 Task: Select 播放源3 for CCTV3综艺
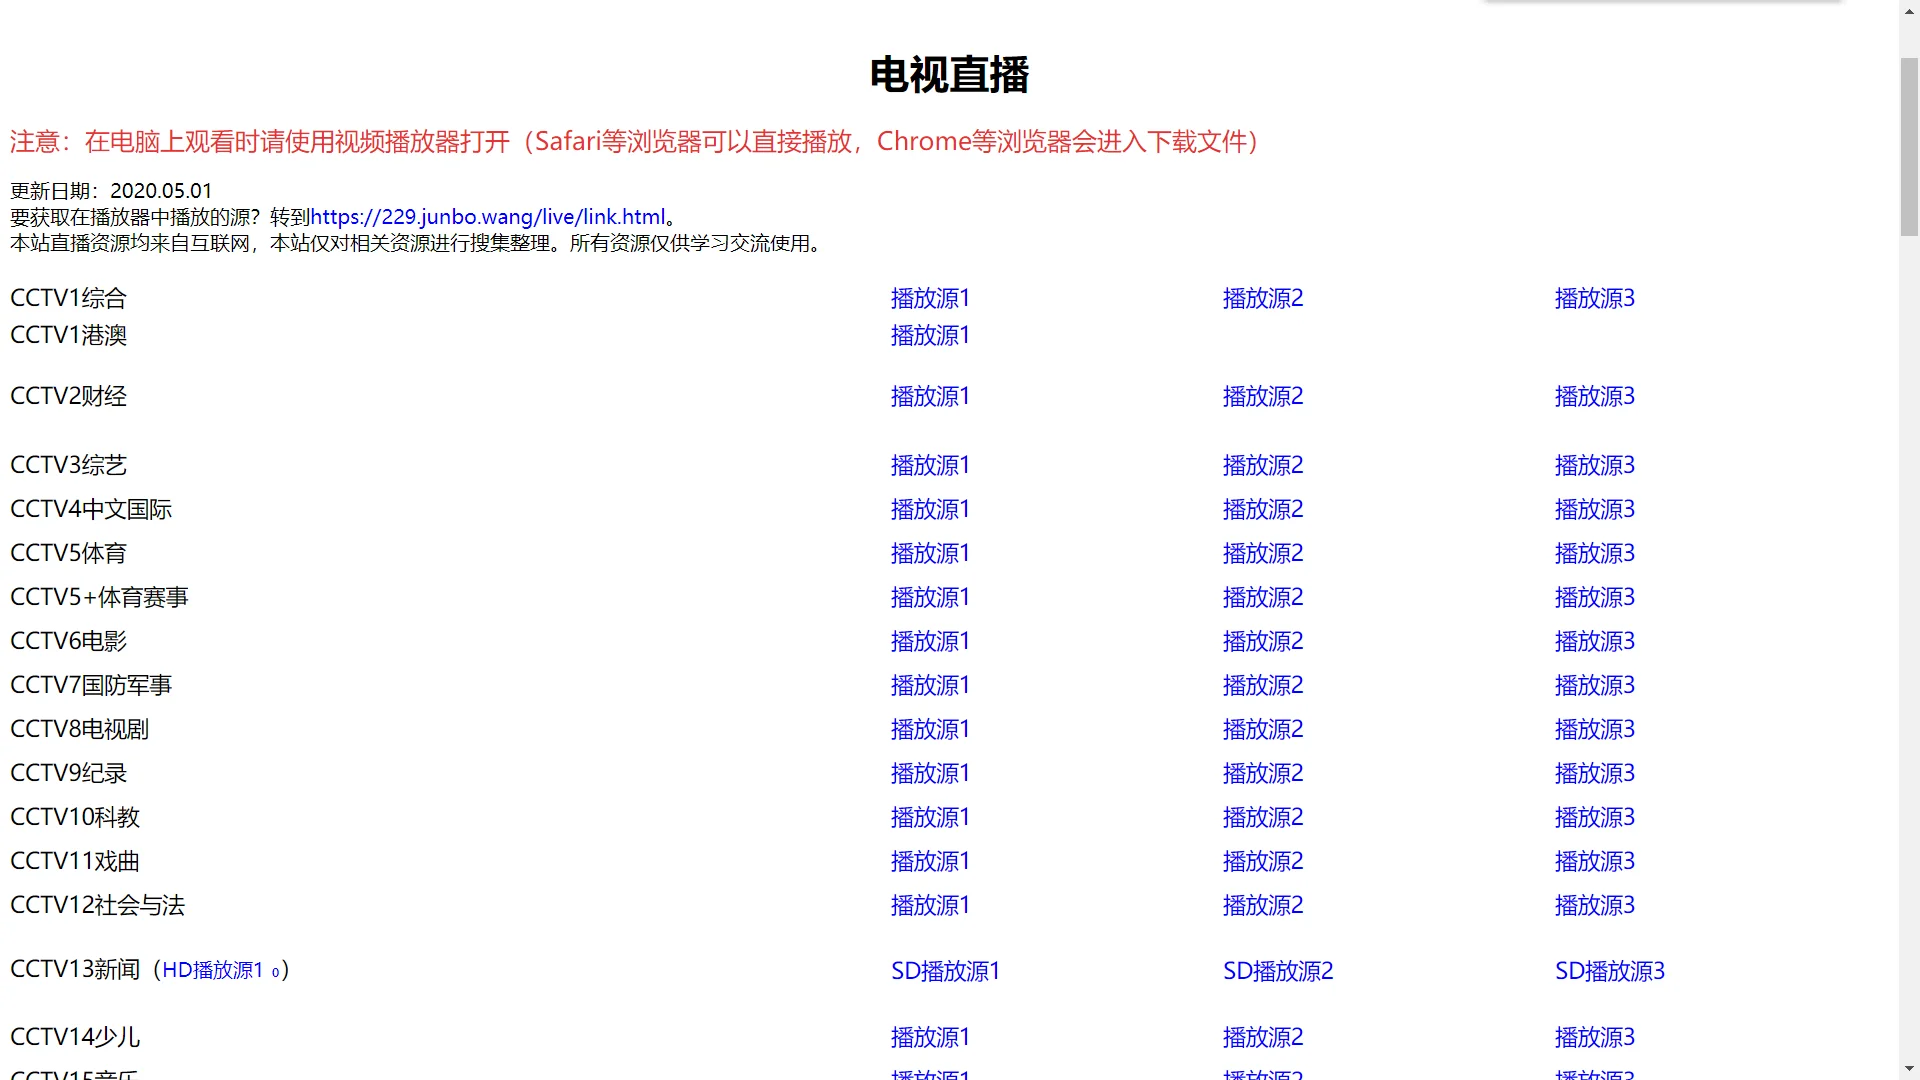(x=1594, y=465)
